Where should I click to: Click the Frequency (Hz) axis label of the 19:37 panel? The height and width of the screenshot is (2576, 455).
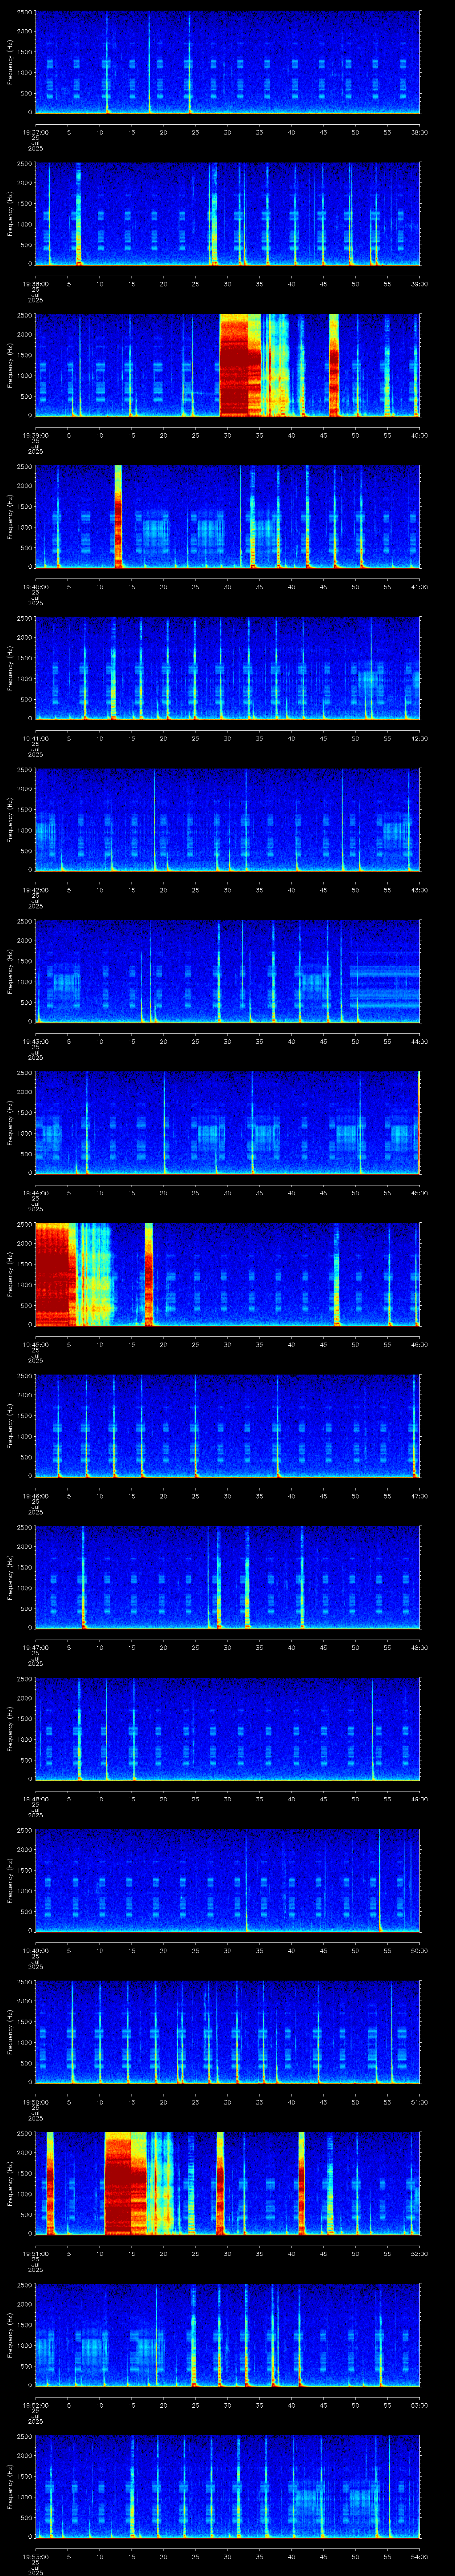(x=11, y=62)
